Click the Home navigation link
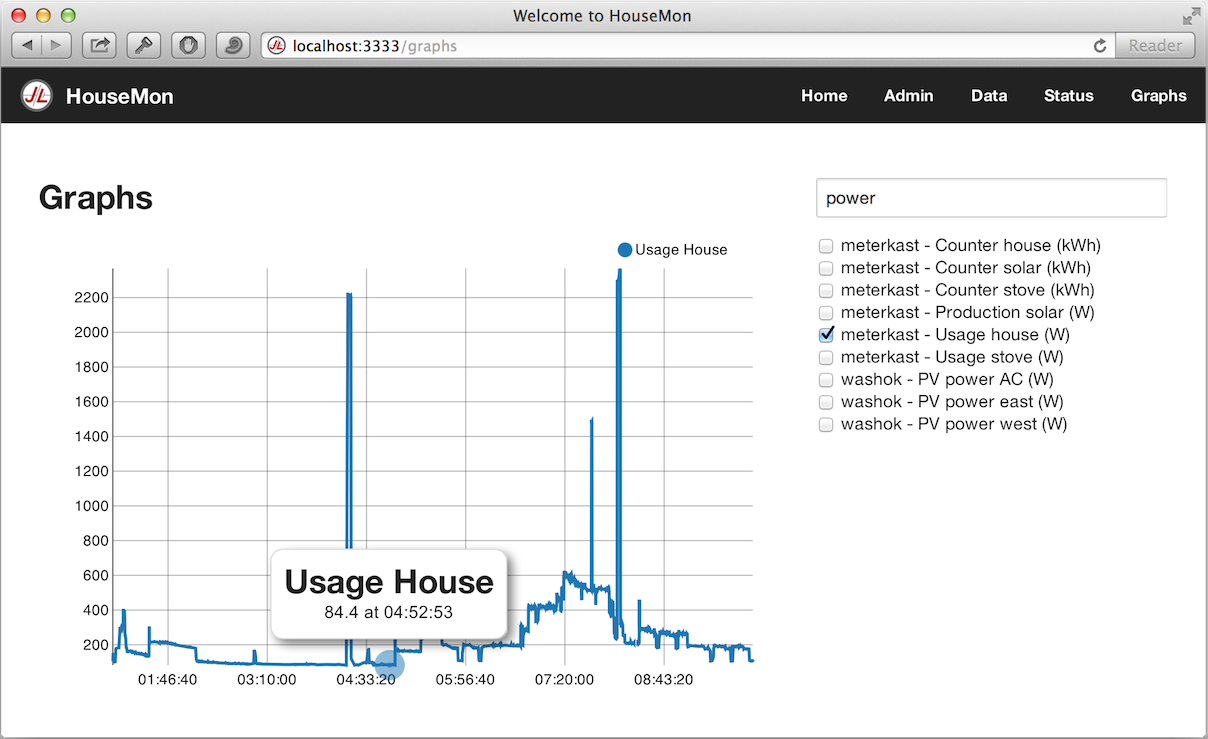The width and height of the screenshot is (1208, 739). [824, 96]
